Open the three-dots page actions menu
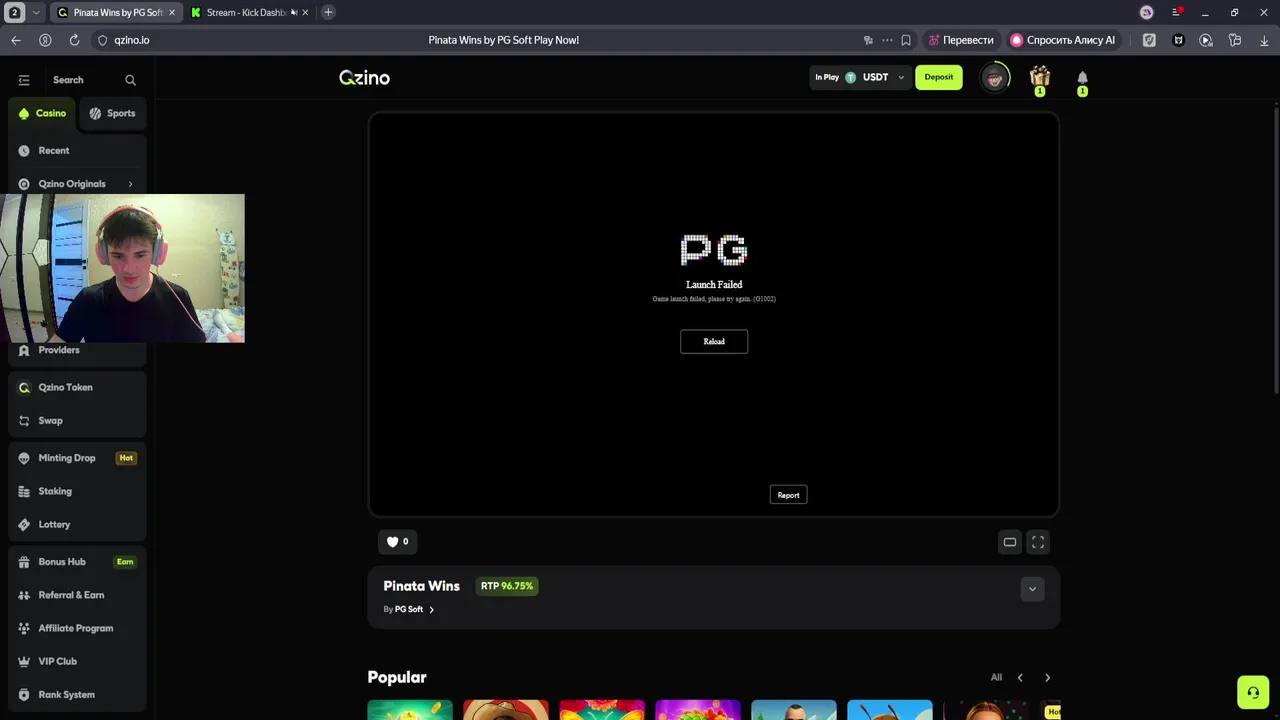Screen dimensions: 1280x720 tap(887, 40)
